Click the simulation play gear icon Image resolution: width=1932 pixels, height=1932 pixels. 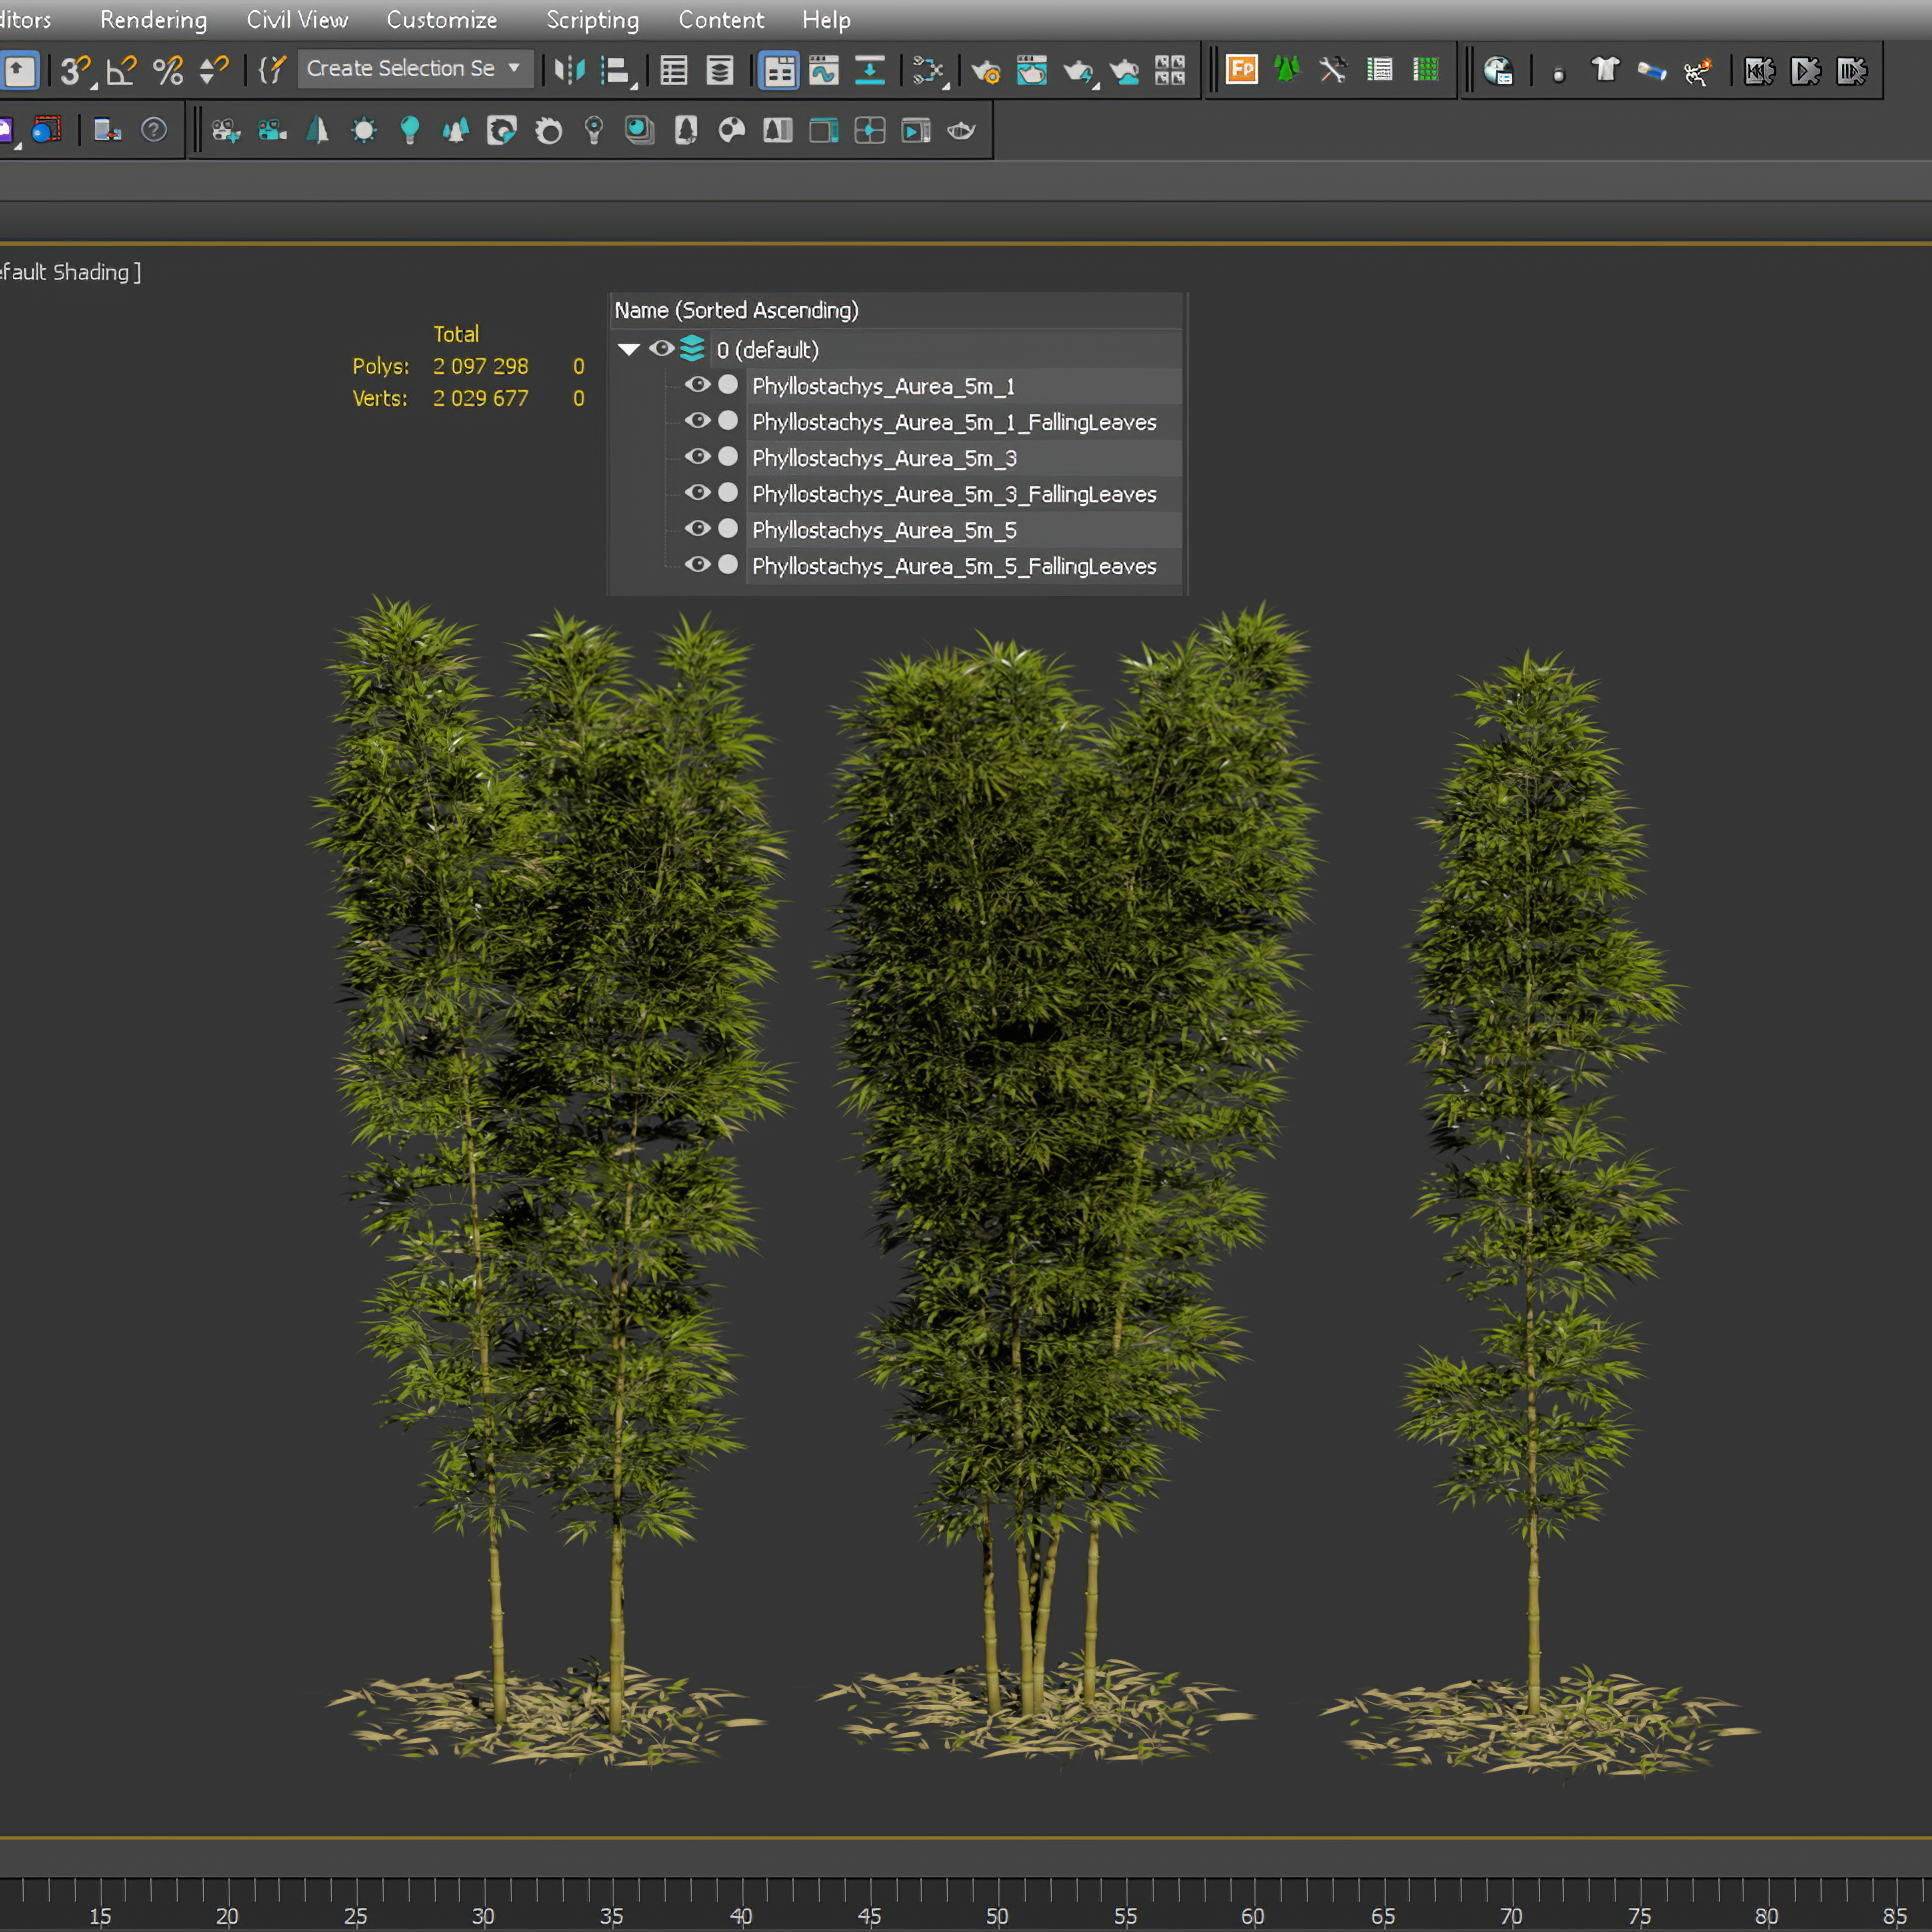click(x=1806, y=71)
